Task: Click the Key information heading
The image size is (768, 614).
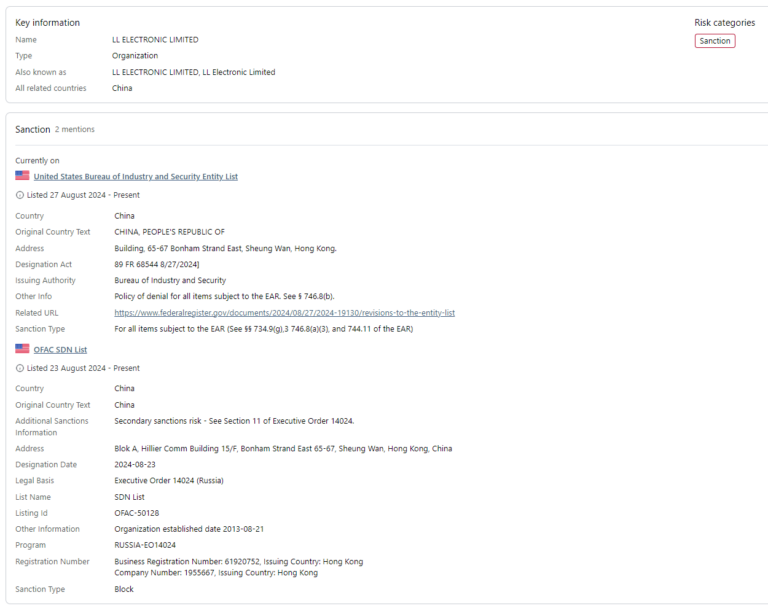Action: 47,22
